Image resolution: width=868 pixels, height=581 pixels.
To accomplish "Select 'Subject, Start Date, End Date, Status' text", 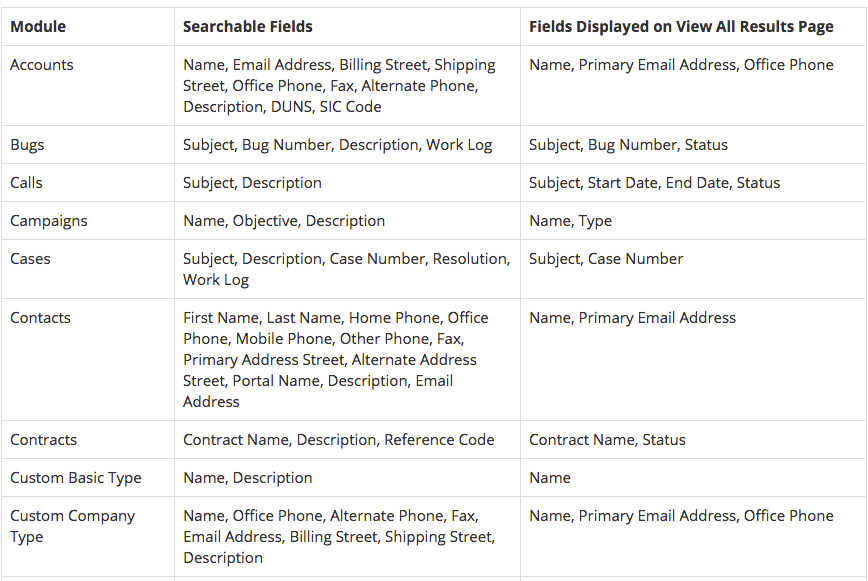I will pyautogui.click(x=654, y=183).
